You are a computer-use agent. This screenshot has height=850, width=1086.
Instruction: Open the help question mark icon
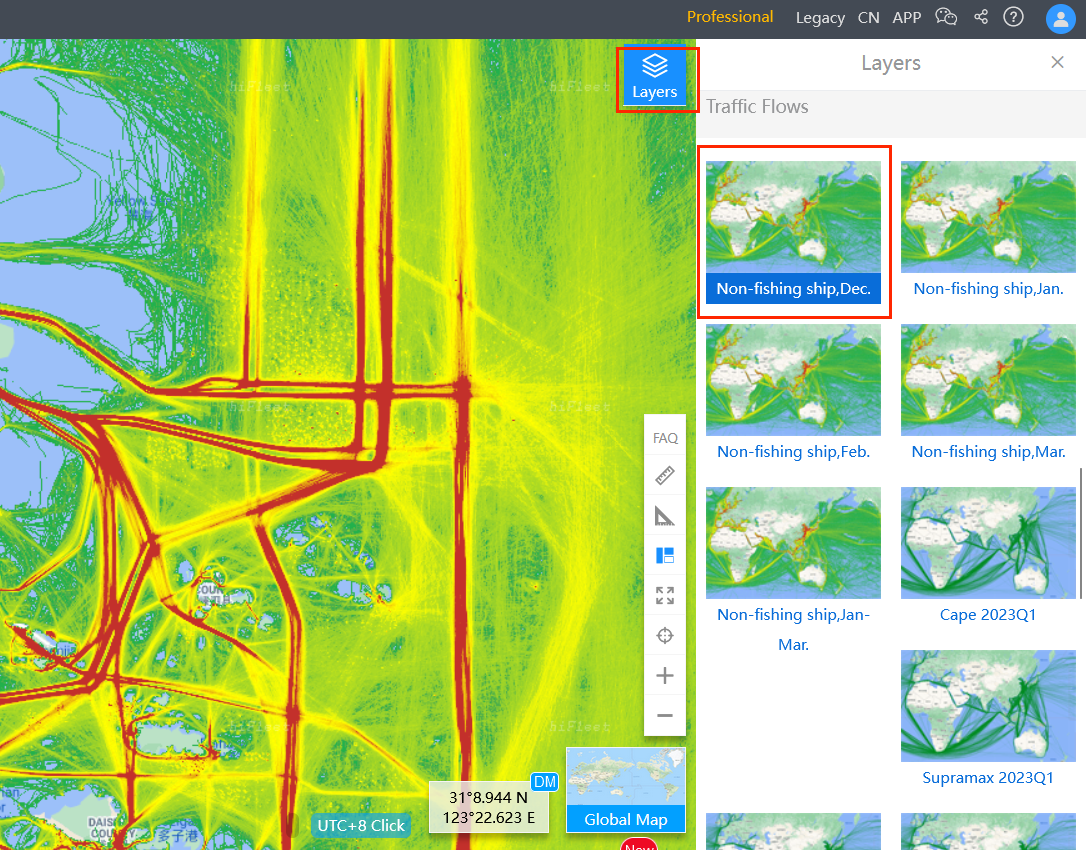[x=1013, y=17]
